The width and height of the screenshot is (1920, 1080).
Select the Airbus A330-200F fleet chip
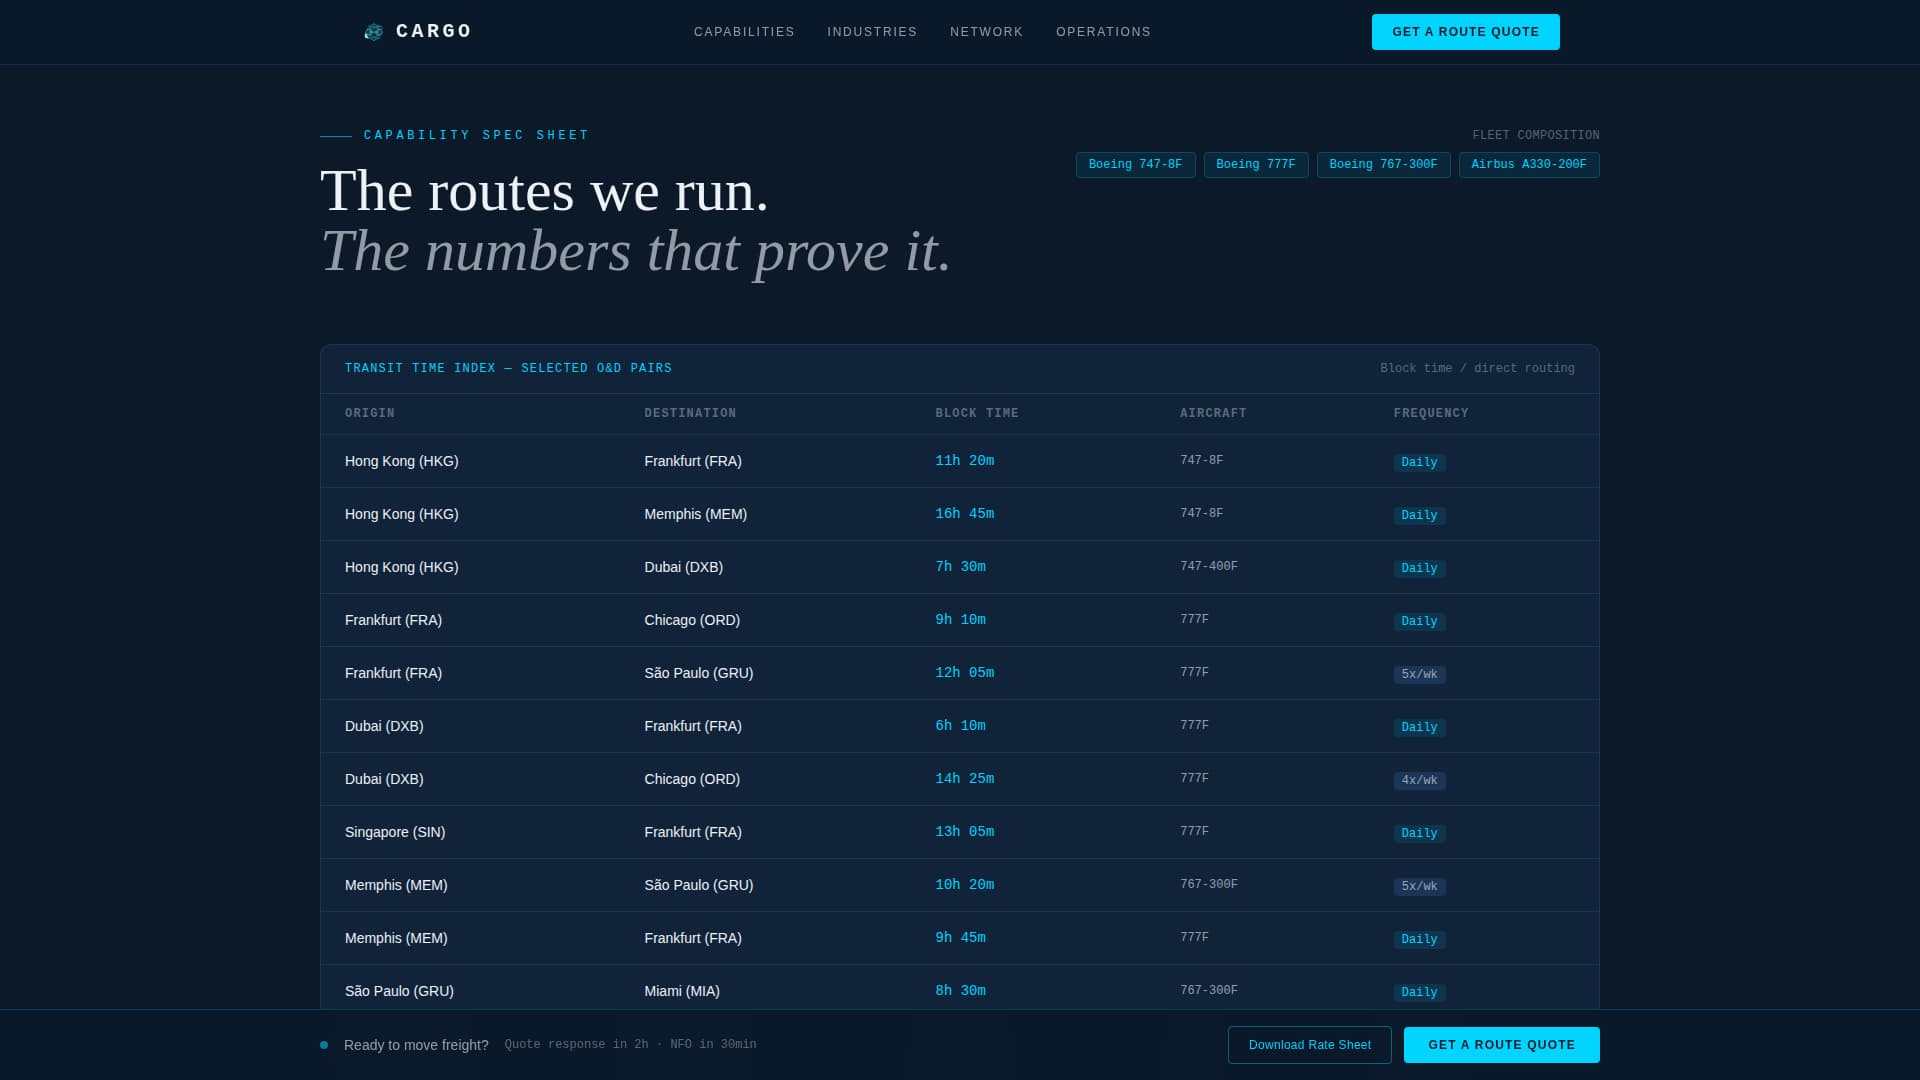point(1529,164)
